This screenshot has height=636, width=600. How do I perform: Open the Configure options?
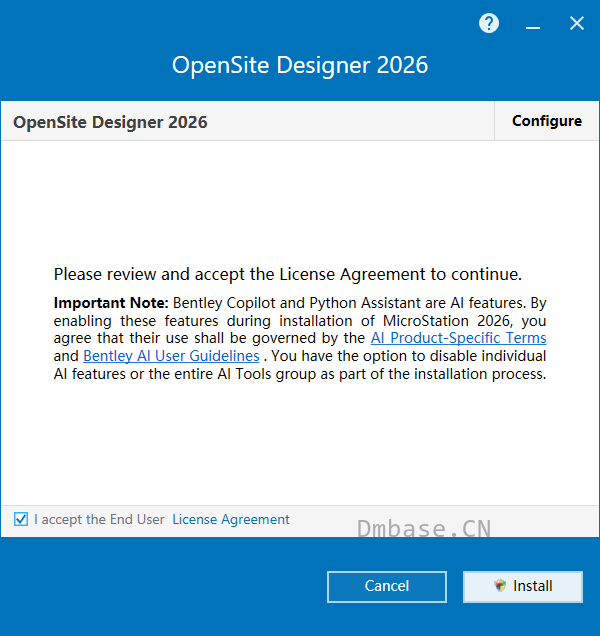pyautogui.click(x=547, y=121)
